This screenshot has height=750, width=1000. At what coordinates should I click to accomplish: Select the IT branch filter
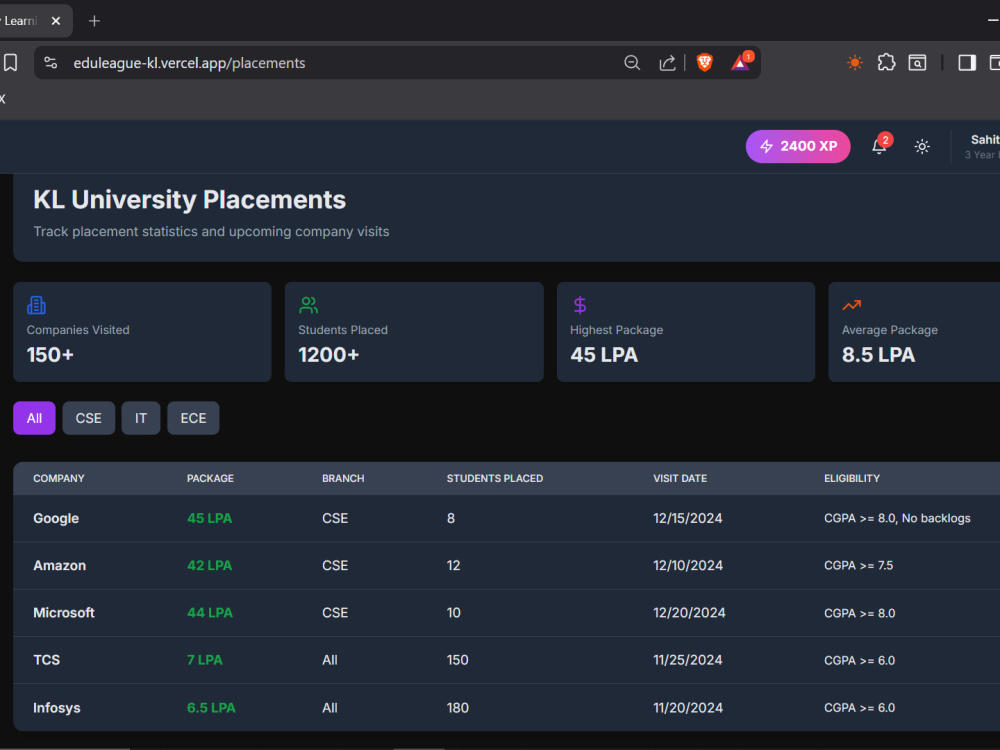pos(141,418)
